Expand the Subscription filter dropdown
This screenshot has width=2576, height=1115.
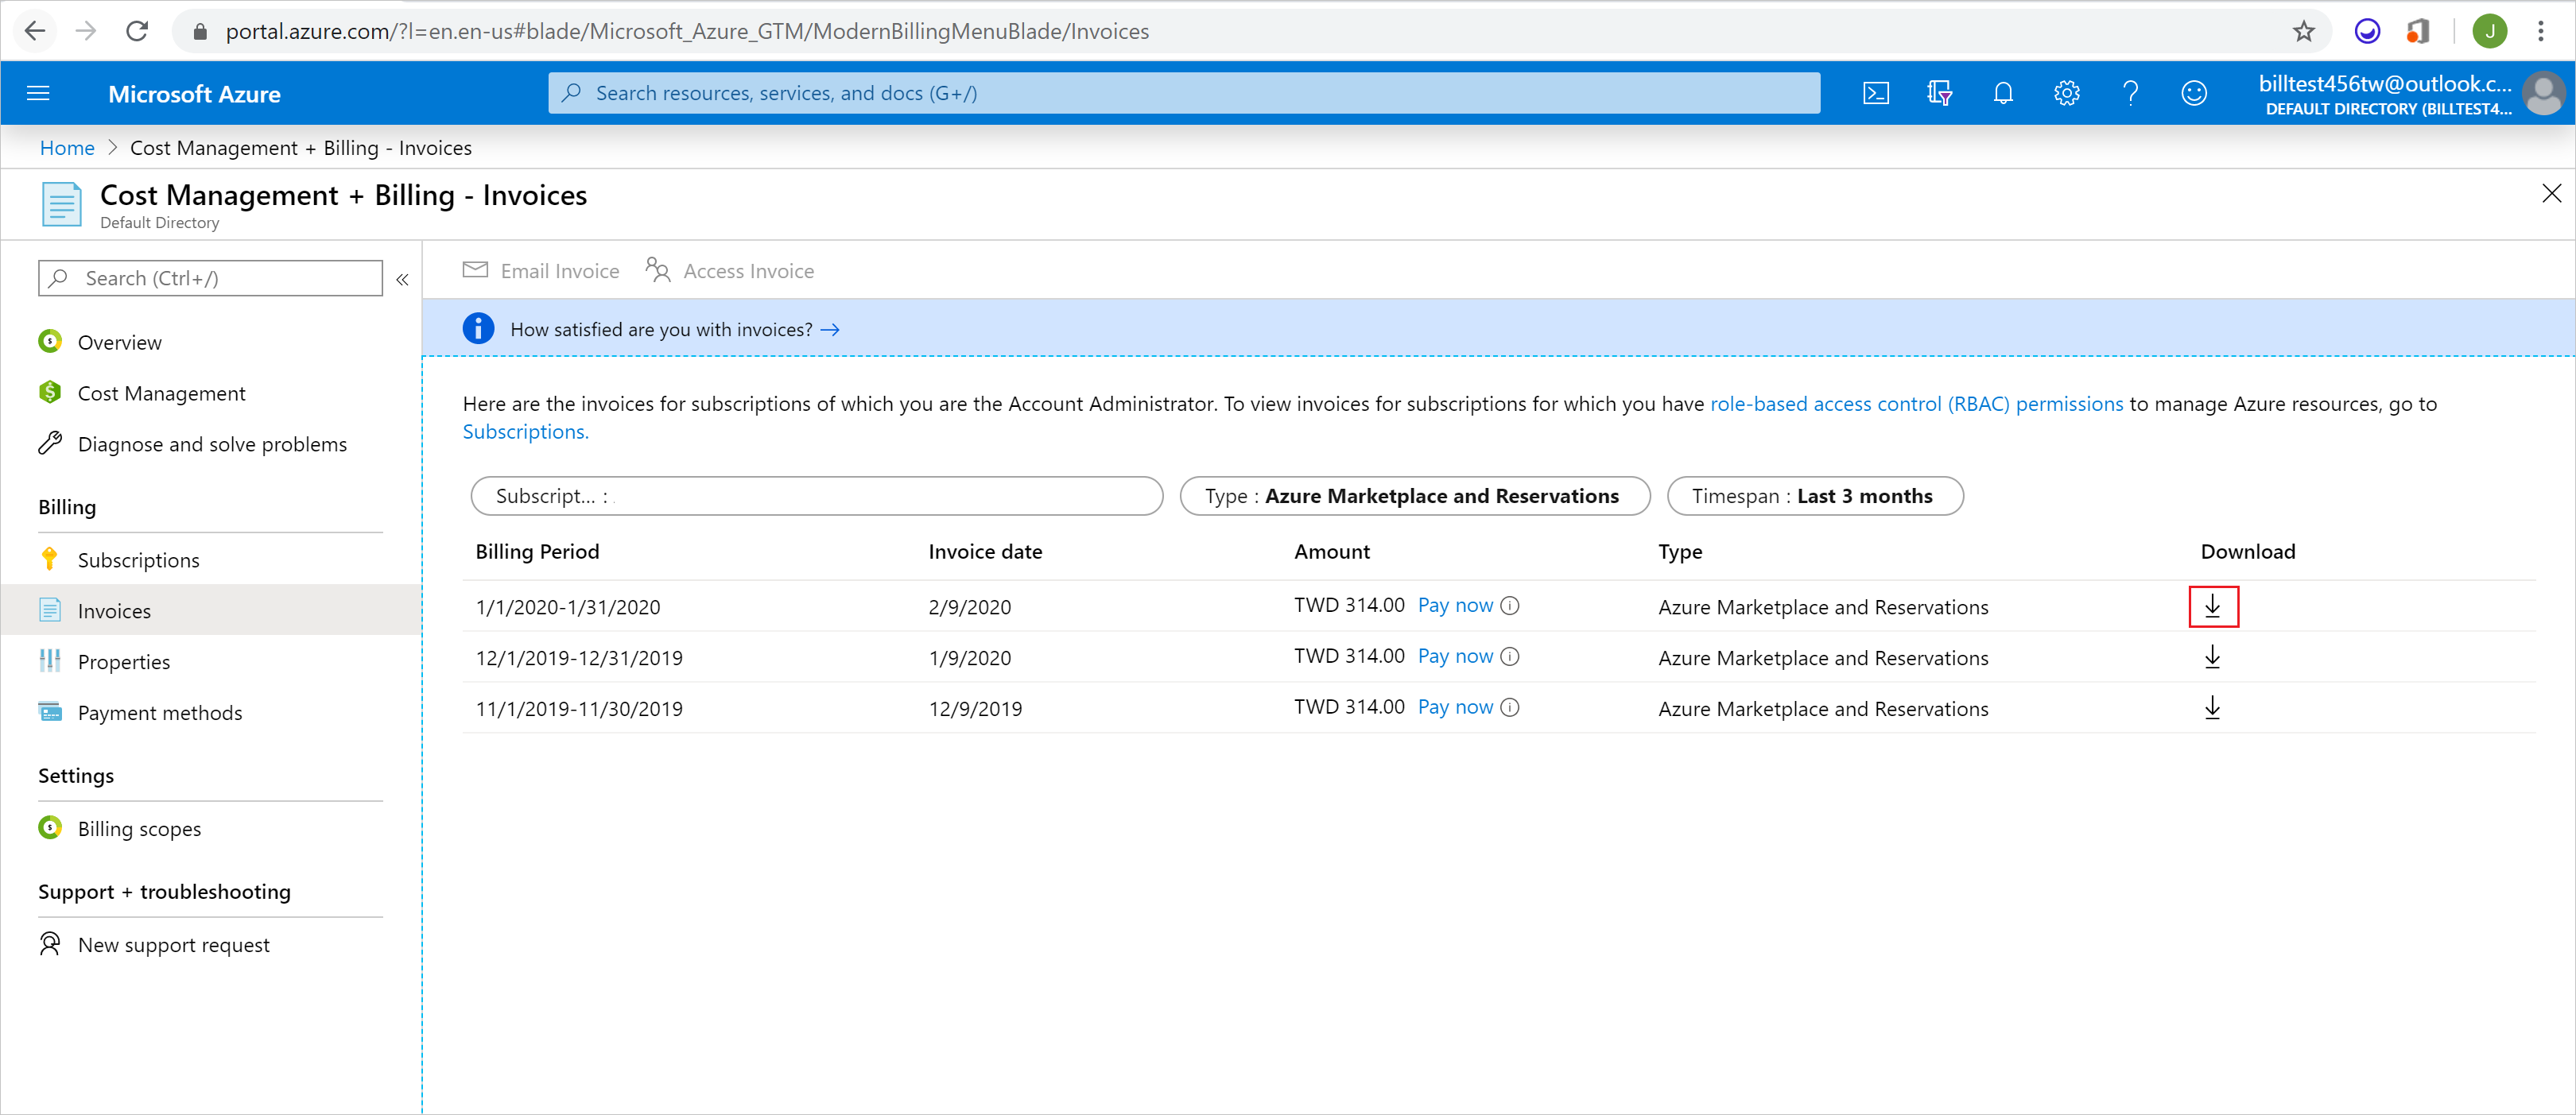click(x=817, y=494)
